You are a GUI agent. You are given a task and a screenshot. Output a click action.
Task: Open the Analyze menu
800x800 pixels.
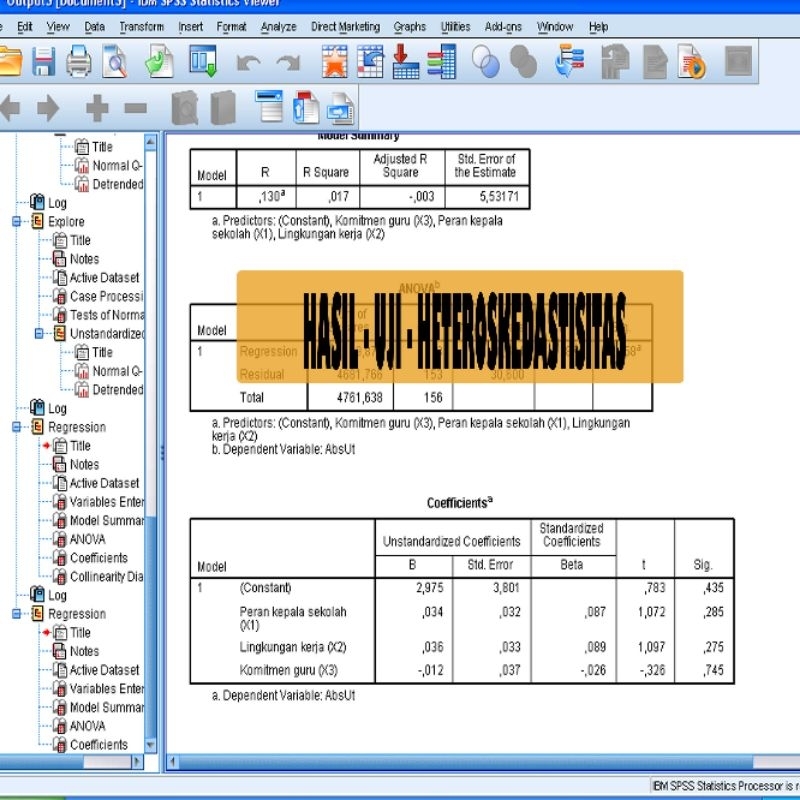(277, 27)
